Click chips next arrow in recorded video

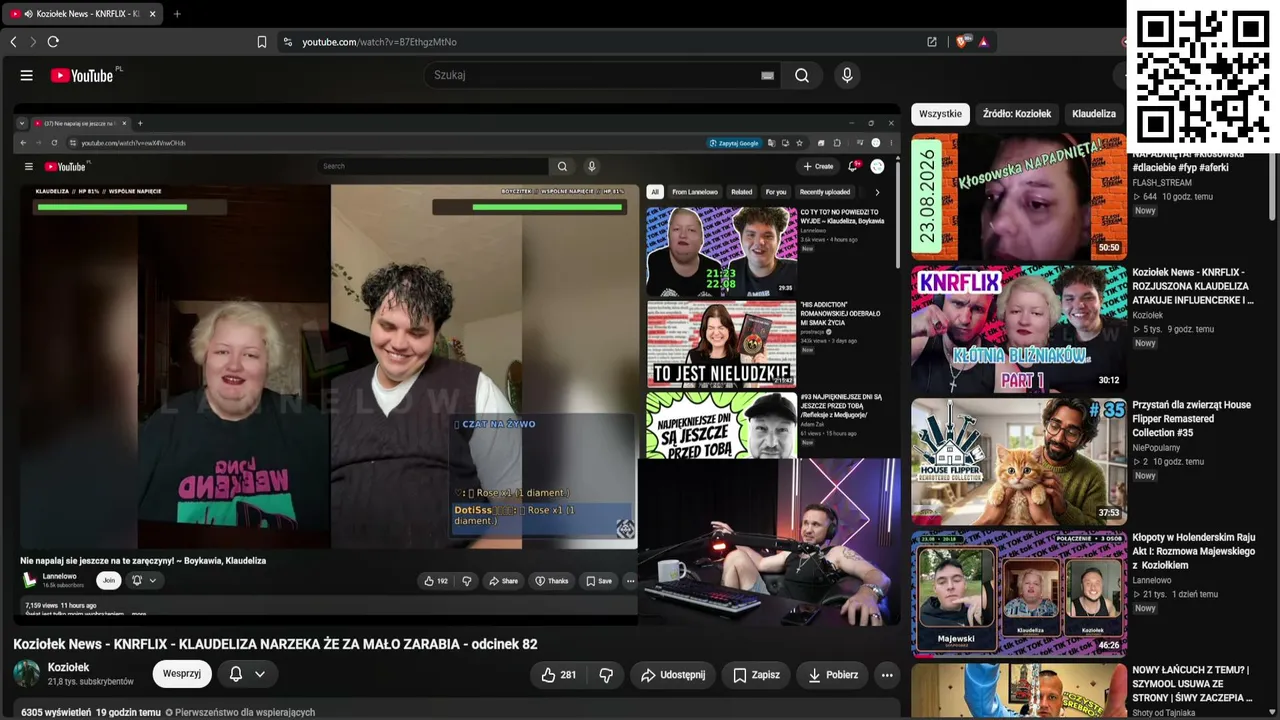(x=877, y=192)
